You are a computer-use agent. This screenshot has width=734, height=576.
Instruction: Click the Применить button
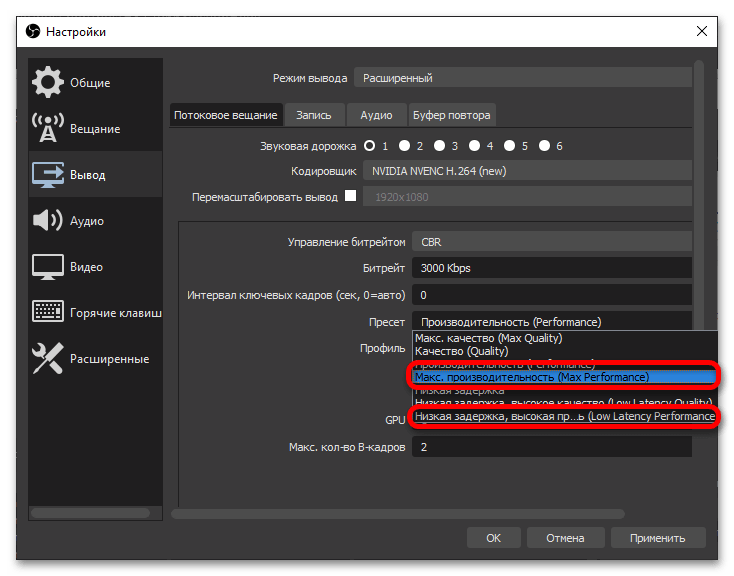tap(658, 538)
